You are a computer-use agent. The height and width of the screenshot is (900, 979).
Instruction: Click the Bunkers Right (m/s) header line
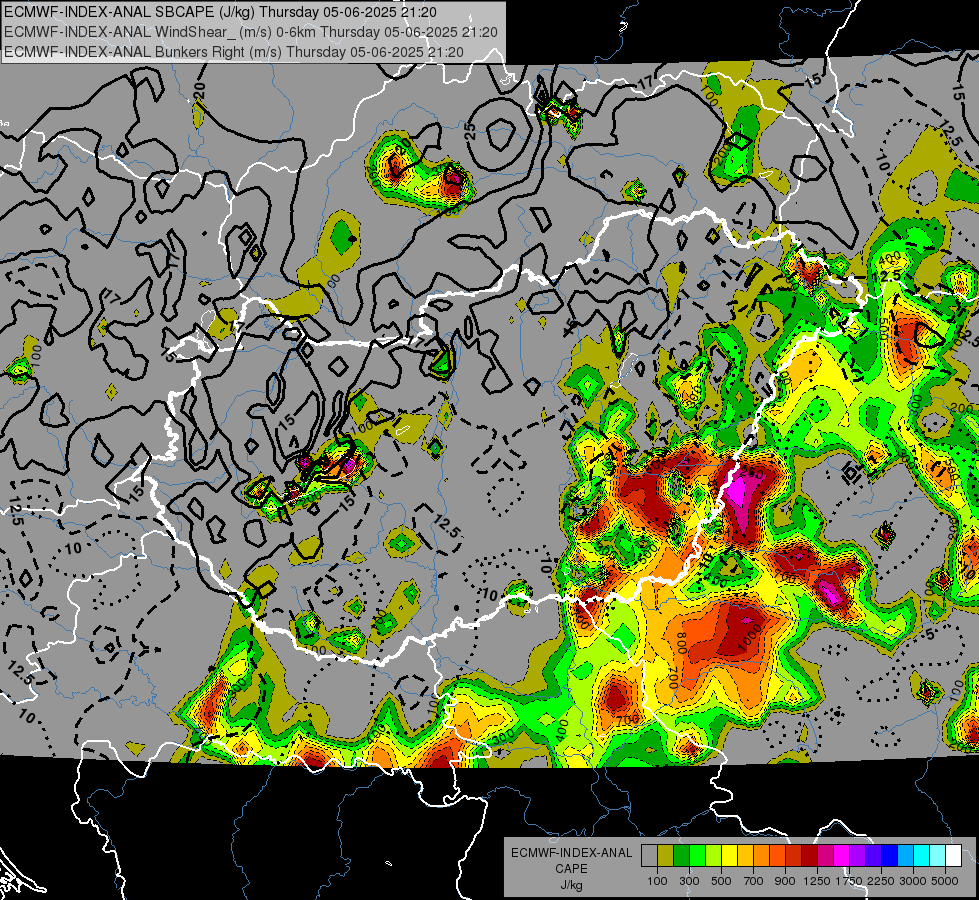(234, 52)
